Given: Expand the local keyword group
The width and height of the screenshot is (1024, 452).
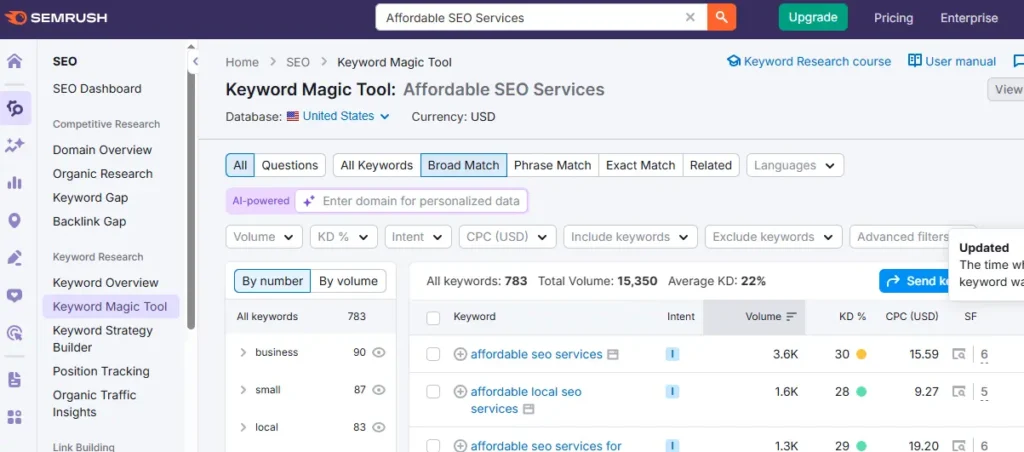Looking at the screenshot, I should coord(243,427).
